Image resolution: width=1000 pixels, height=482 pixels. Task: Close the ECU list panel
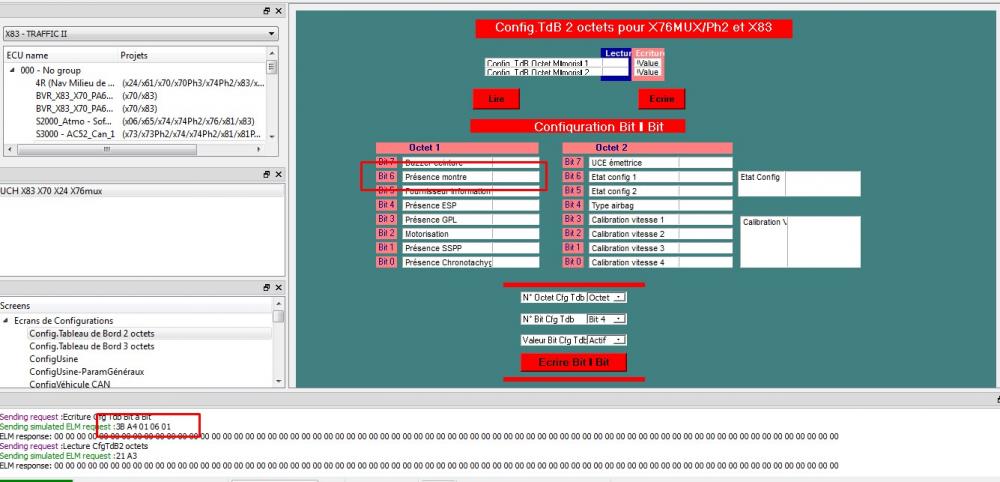pos(278,11)
